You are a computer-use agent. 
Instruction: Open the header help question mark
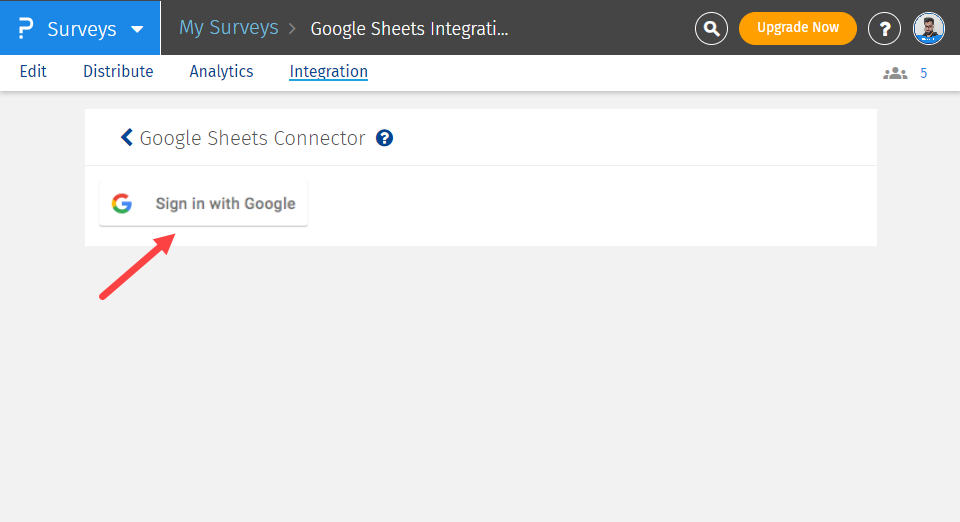[x=884, y=29]
